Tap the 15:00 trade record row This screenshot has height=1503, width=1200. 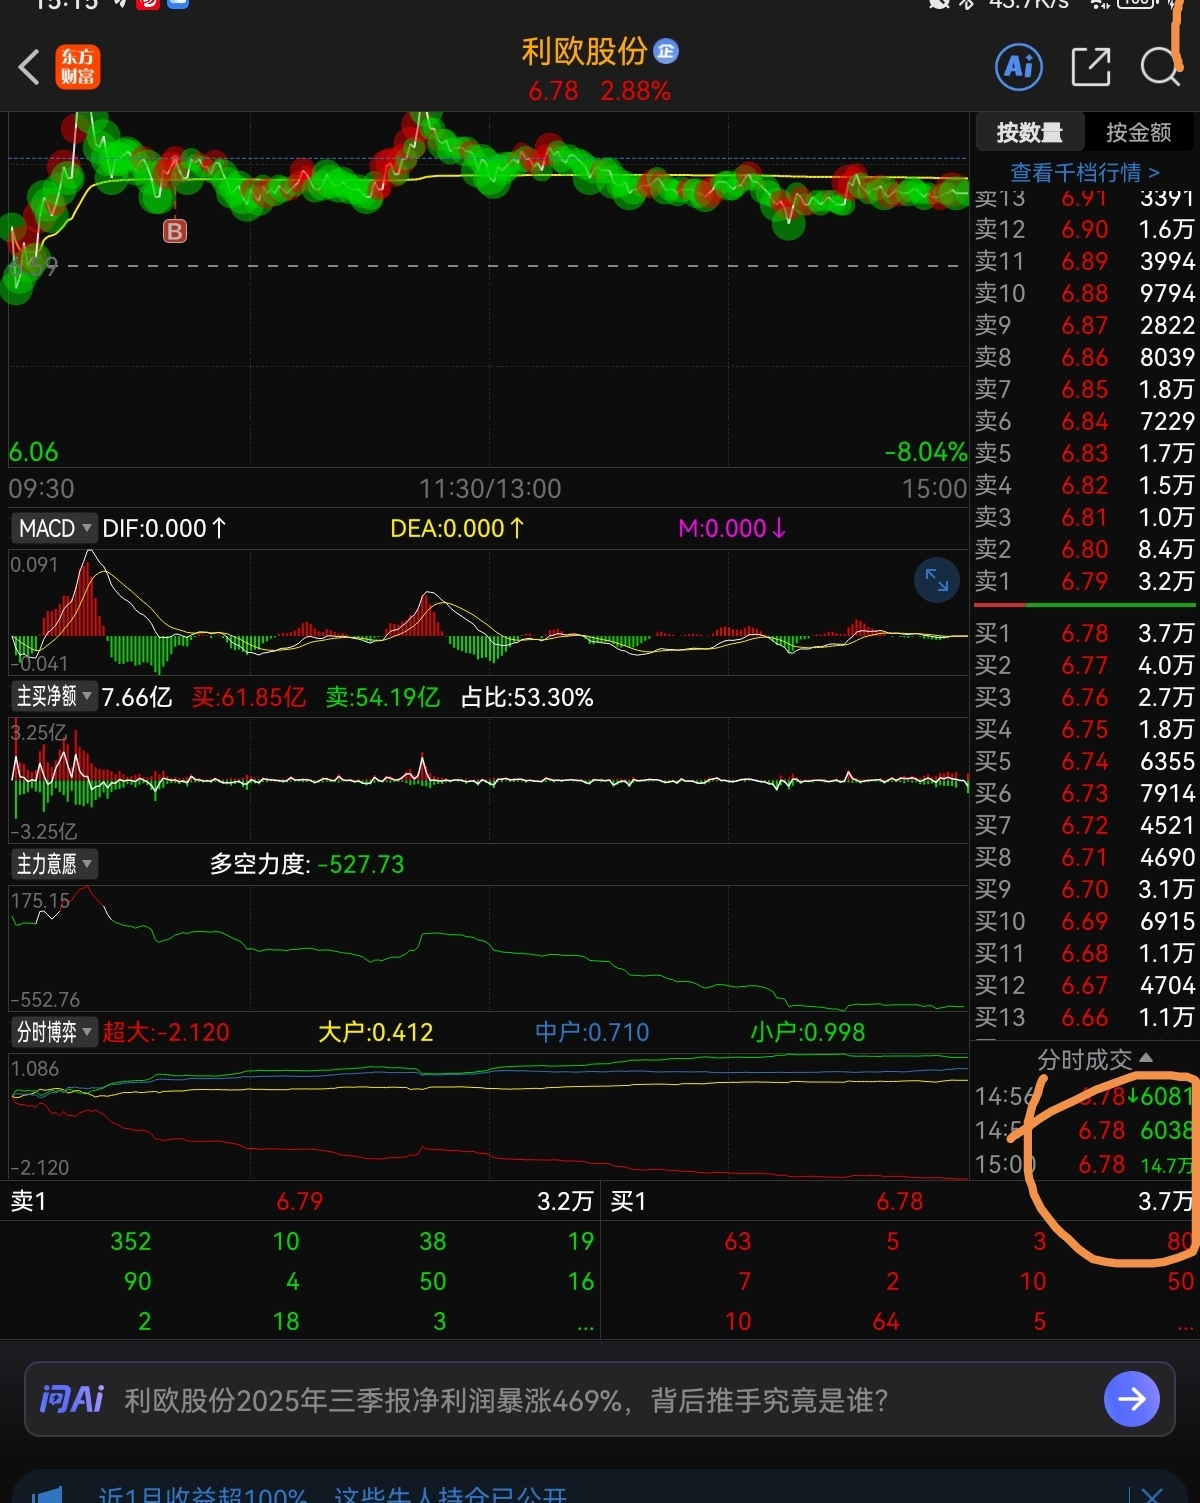coord(1085,1165)
